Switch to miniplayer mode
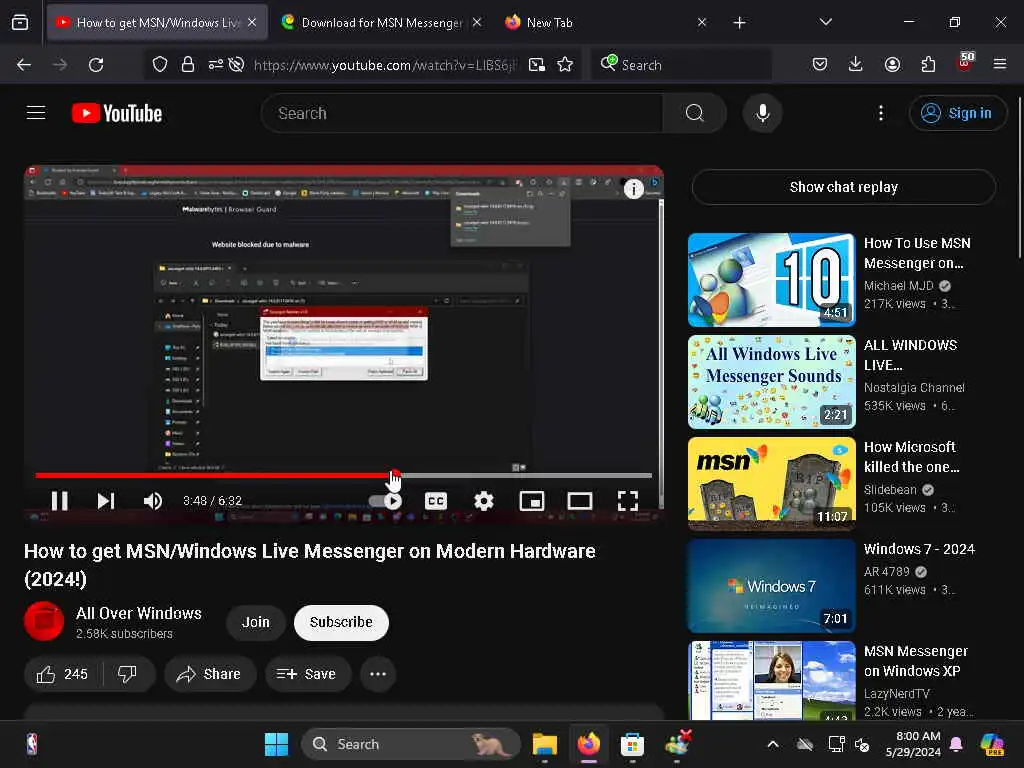The height and width of the screenshot is (768, 1024). pos(532,501)
